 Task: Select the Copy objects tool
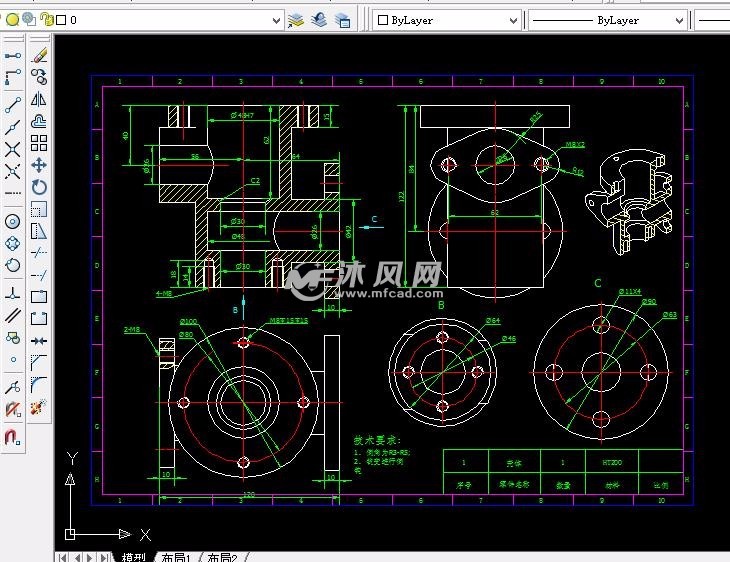click(x=39, y=77)
